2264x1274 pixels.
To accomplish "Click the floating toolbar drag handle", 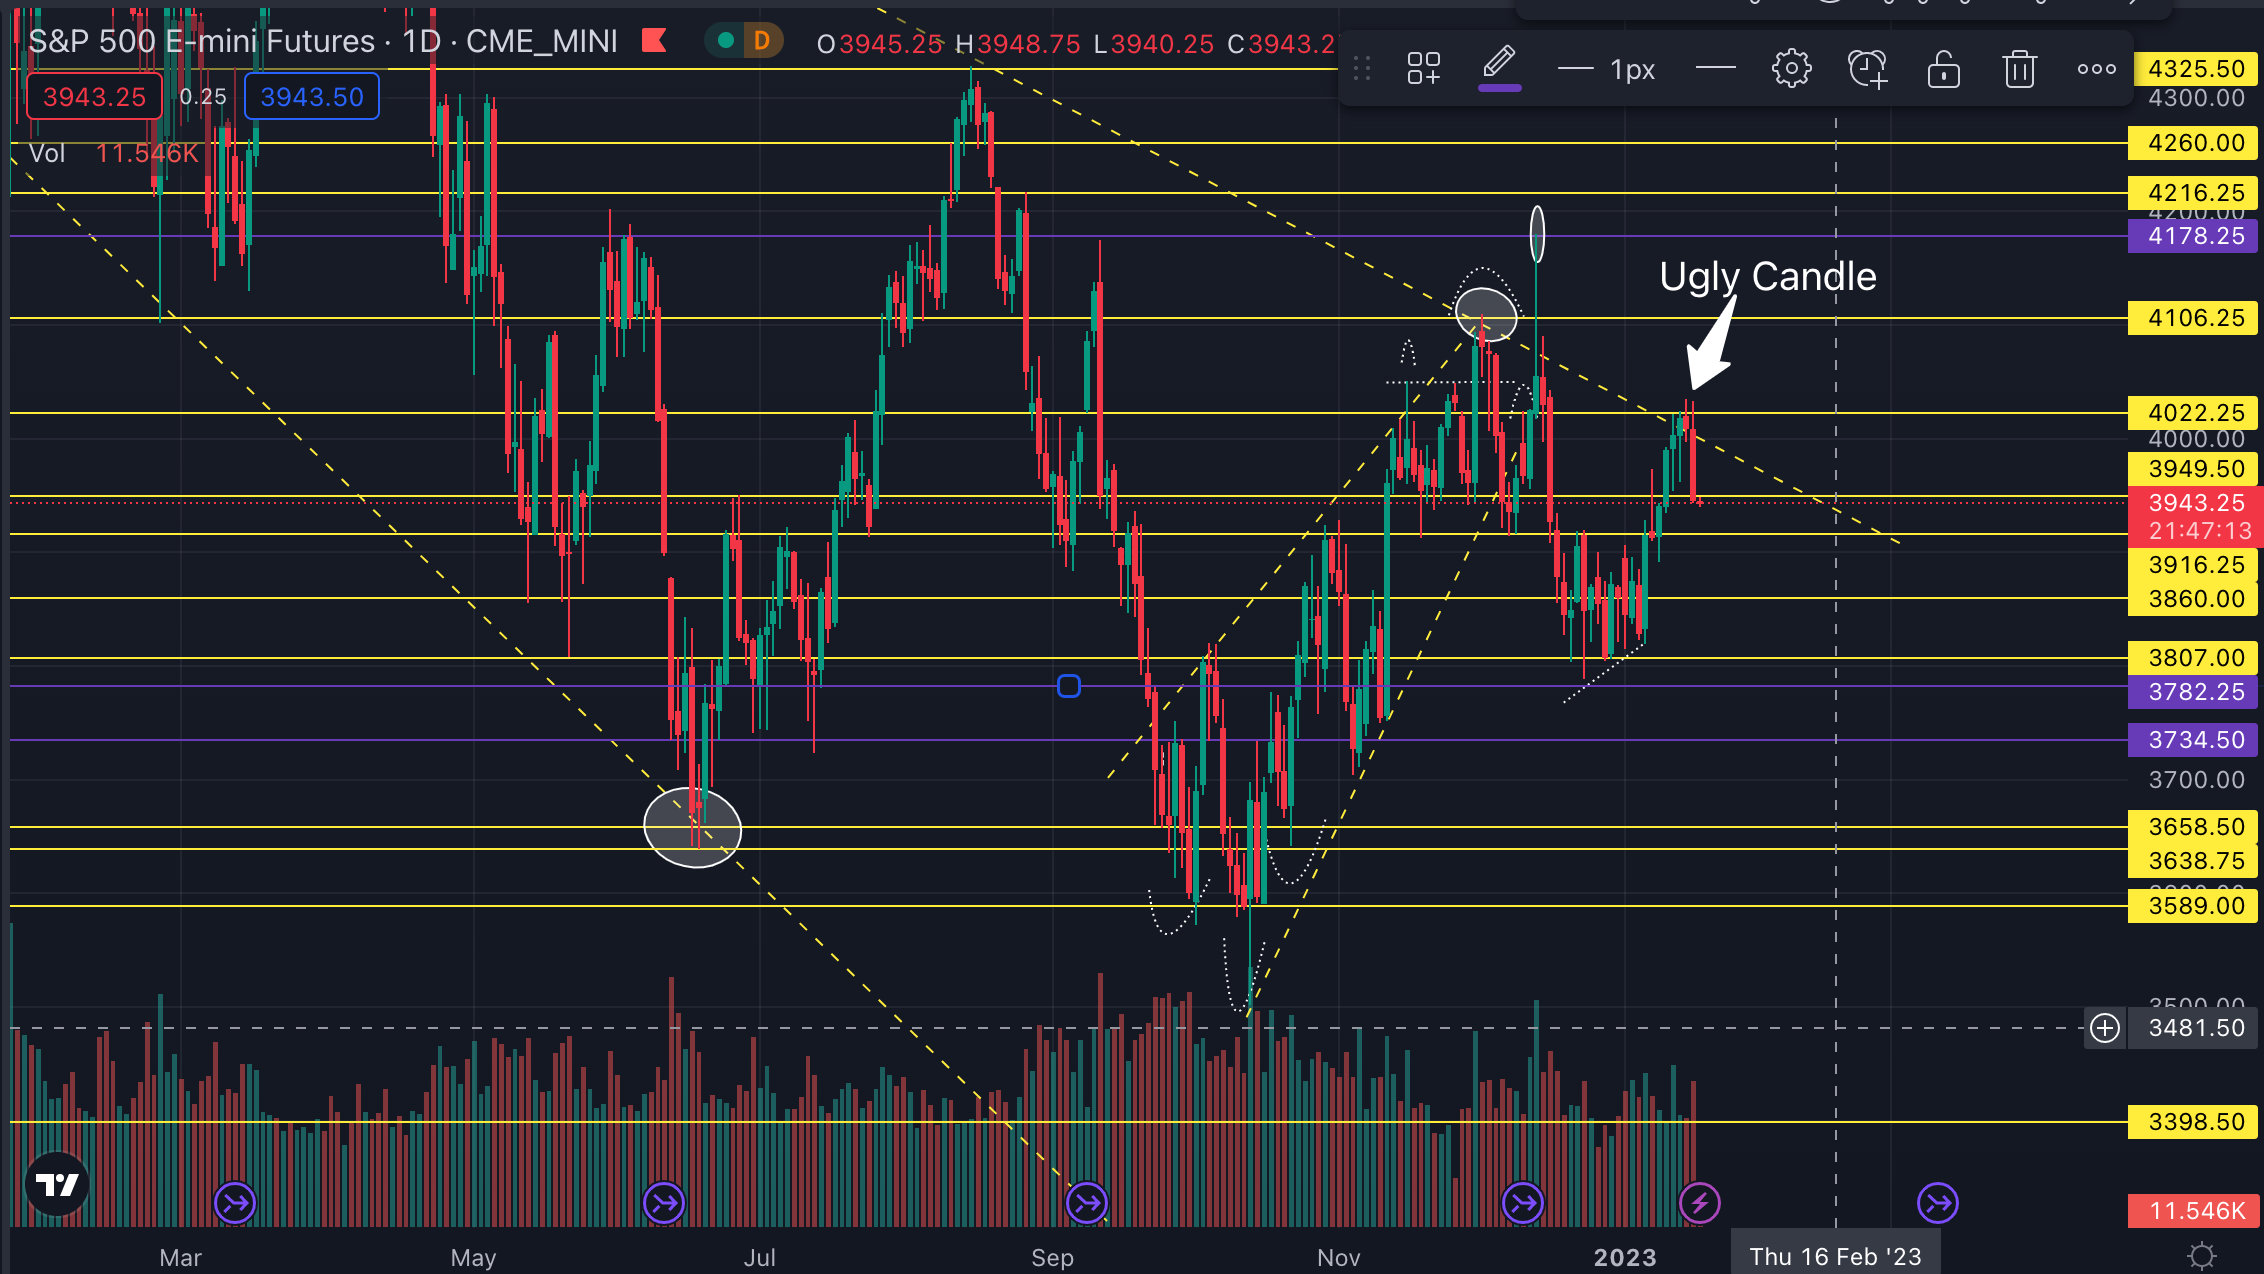I will click(x=1361, y=69).
